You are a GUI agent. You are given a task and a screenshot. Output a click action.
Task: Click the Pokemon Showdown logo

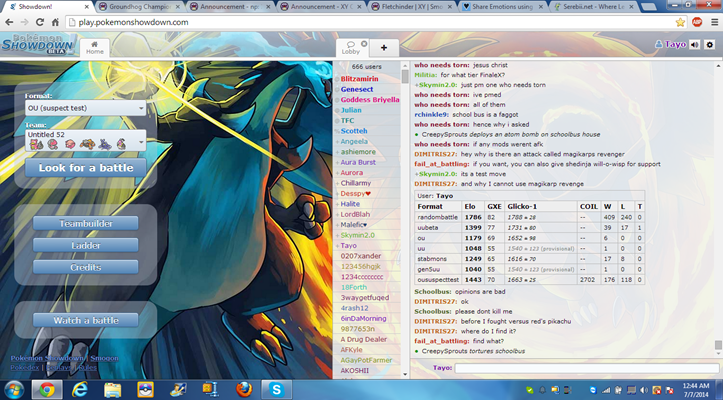[x=38, y=44]
